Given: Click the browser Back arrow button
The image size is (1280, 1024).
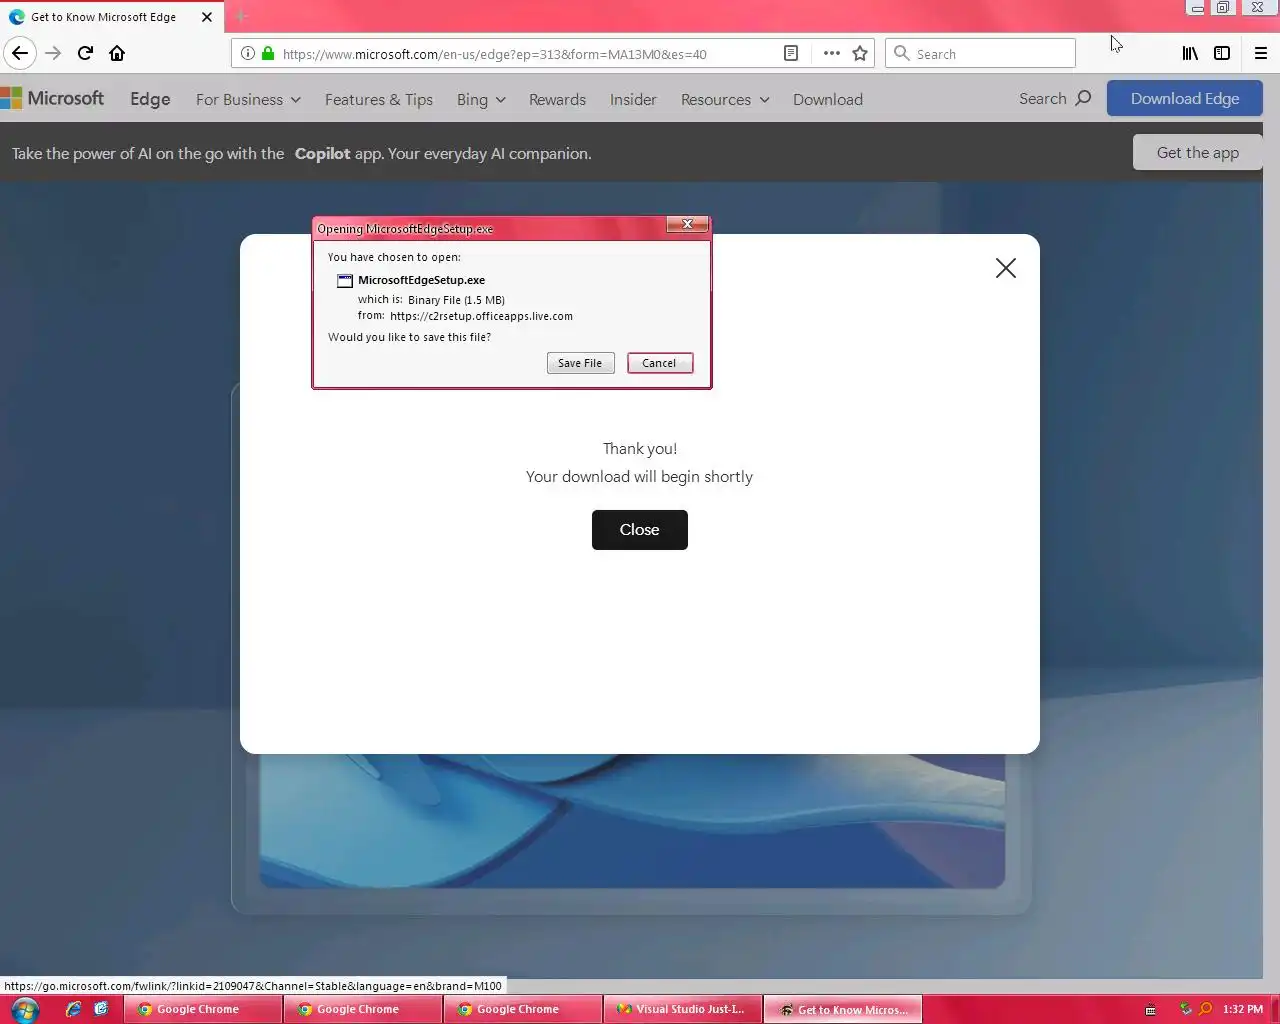Looking at the screenshot, I should pyautogui.click(x=20, y=53).
